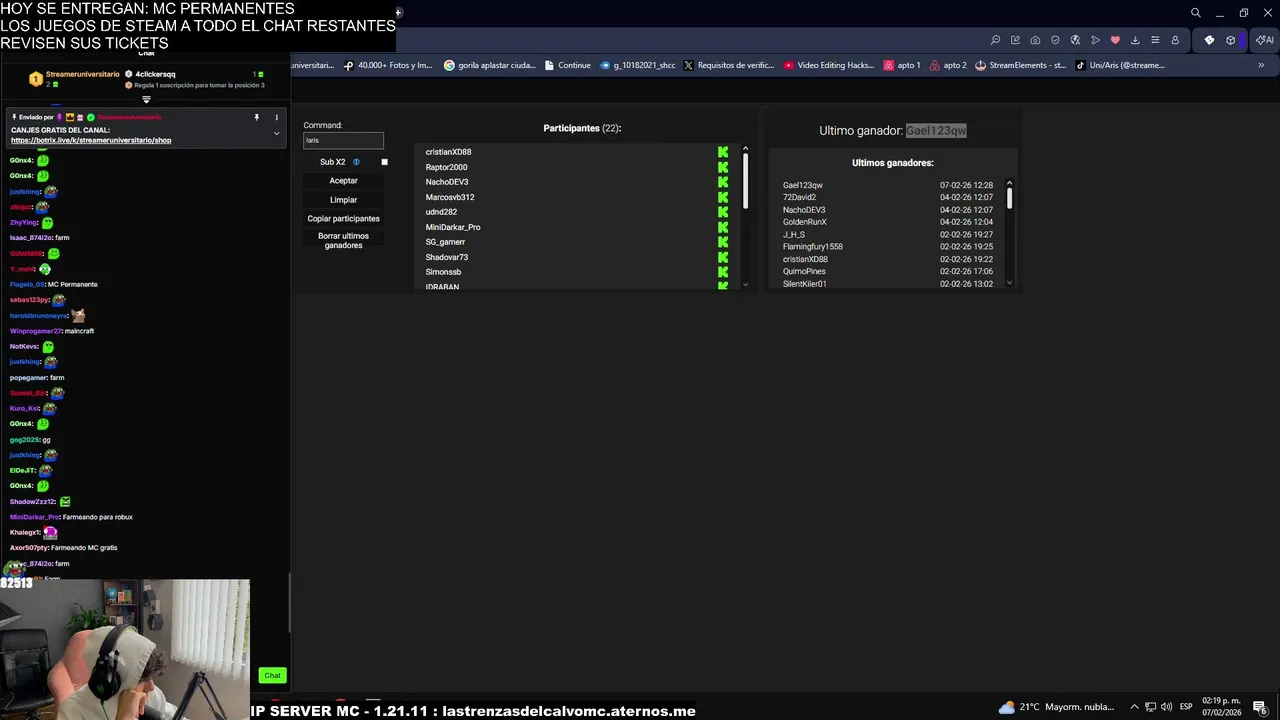Show hidden tray icons chevron

tap(1134, 707)
